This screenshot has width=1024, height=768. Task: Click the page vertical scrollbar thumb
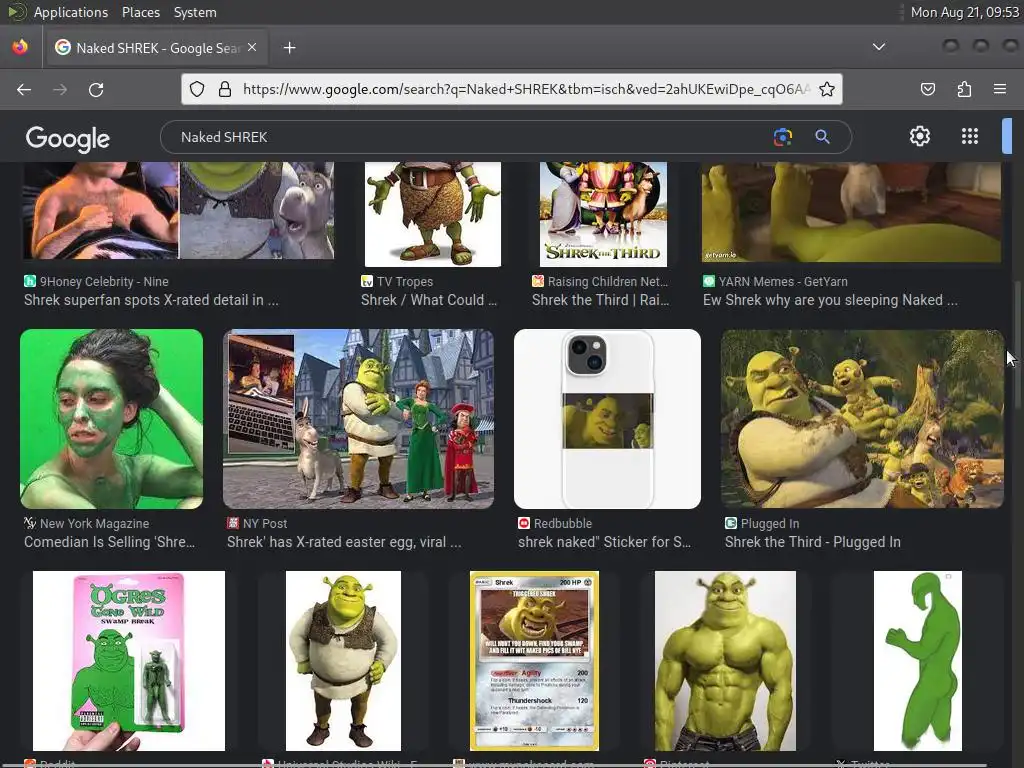(1017, 345)
